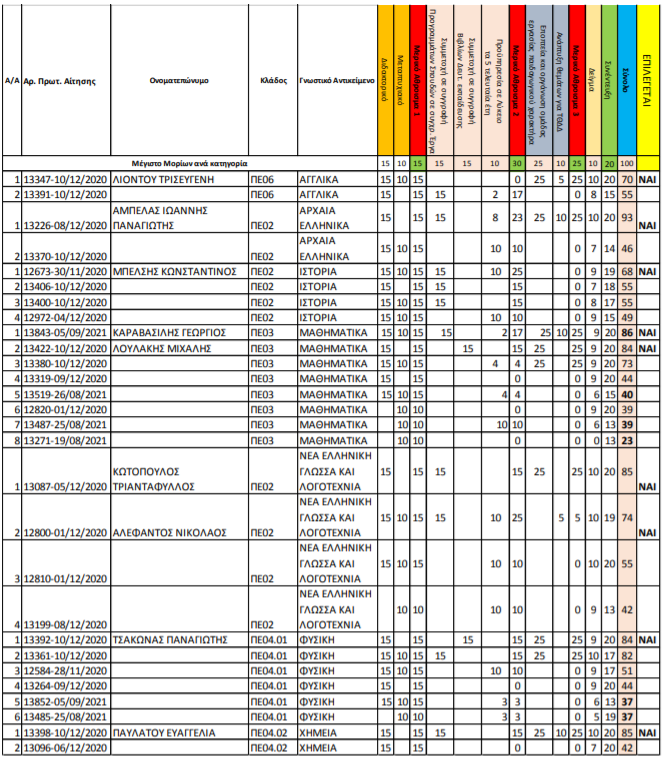Click "ΧΗΜΕΙΑ" in row 13096-06/12/2020
663x757 pixels.
click(318, 748)
